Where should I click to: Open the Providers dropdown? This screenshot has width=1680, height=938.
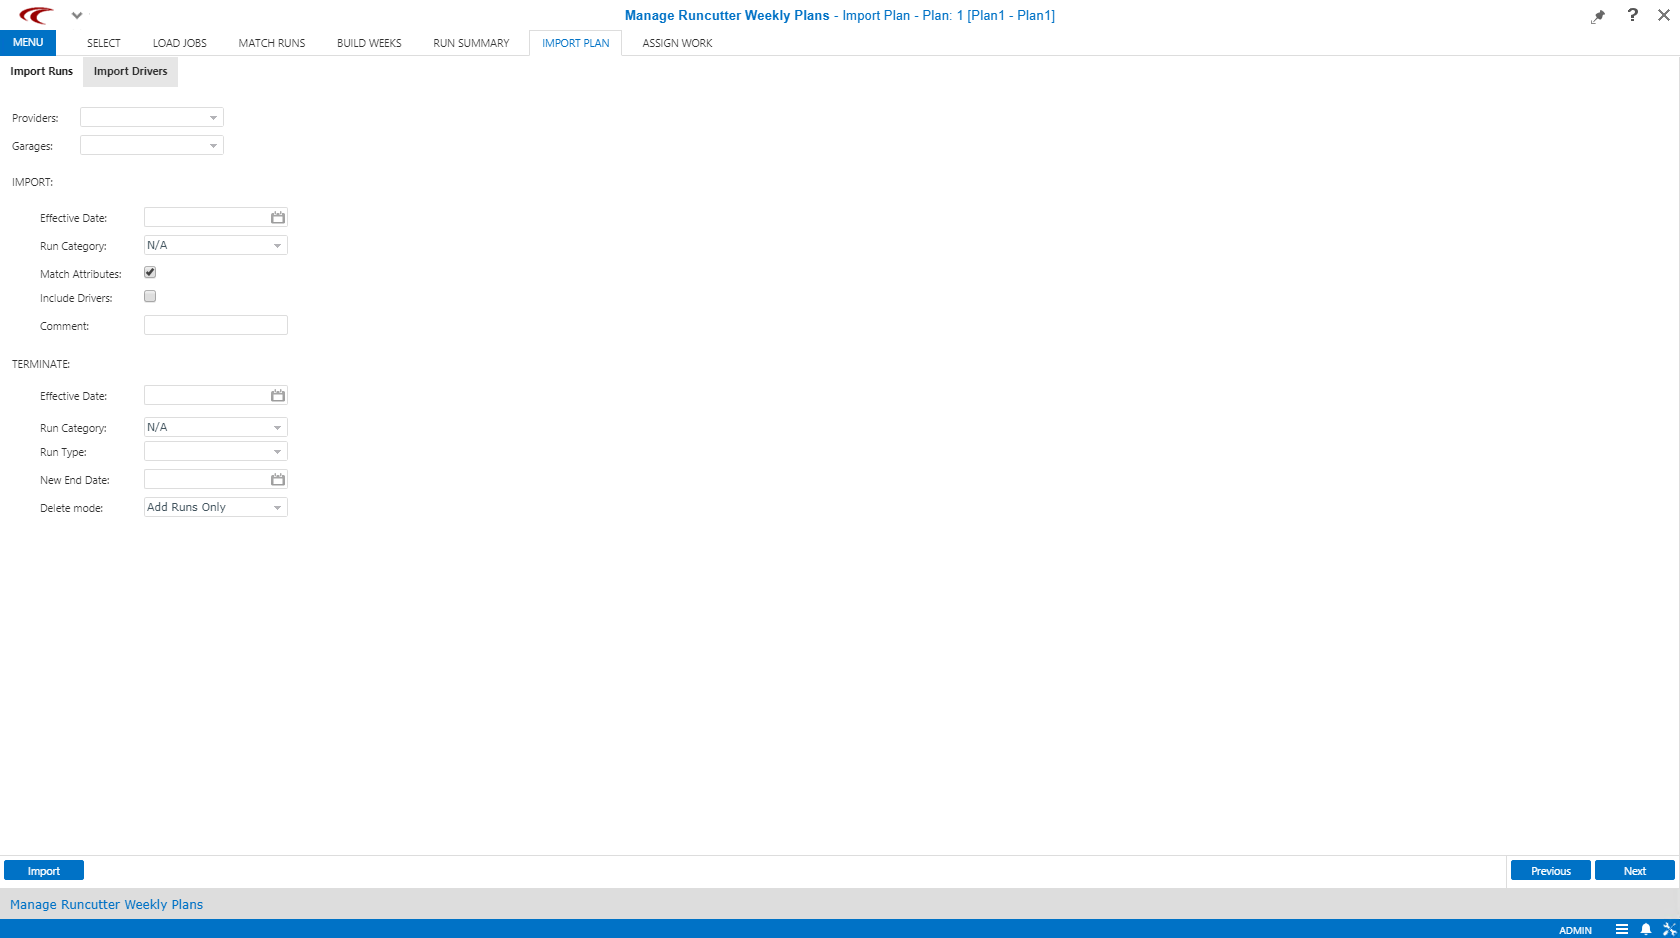coord(212,117)
